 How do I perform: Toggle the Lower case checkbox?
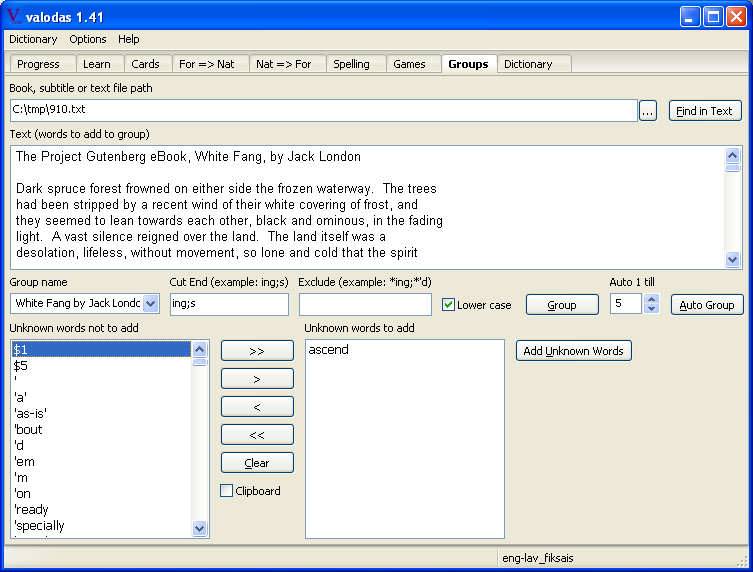point(449,305)
